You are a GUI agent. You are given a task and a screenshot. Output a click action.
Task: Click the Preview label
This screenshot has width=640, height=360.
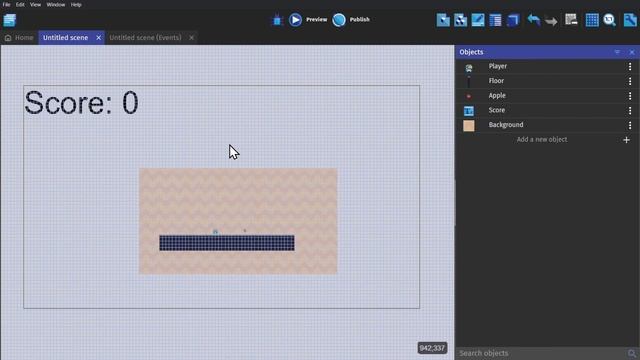pyautogui.click(x=316, y=20)
